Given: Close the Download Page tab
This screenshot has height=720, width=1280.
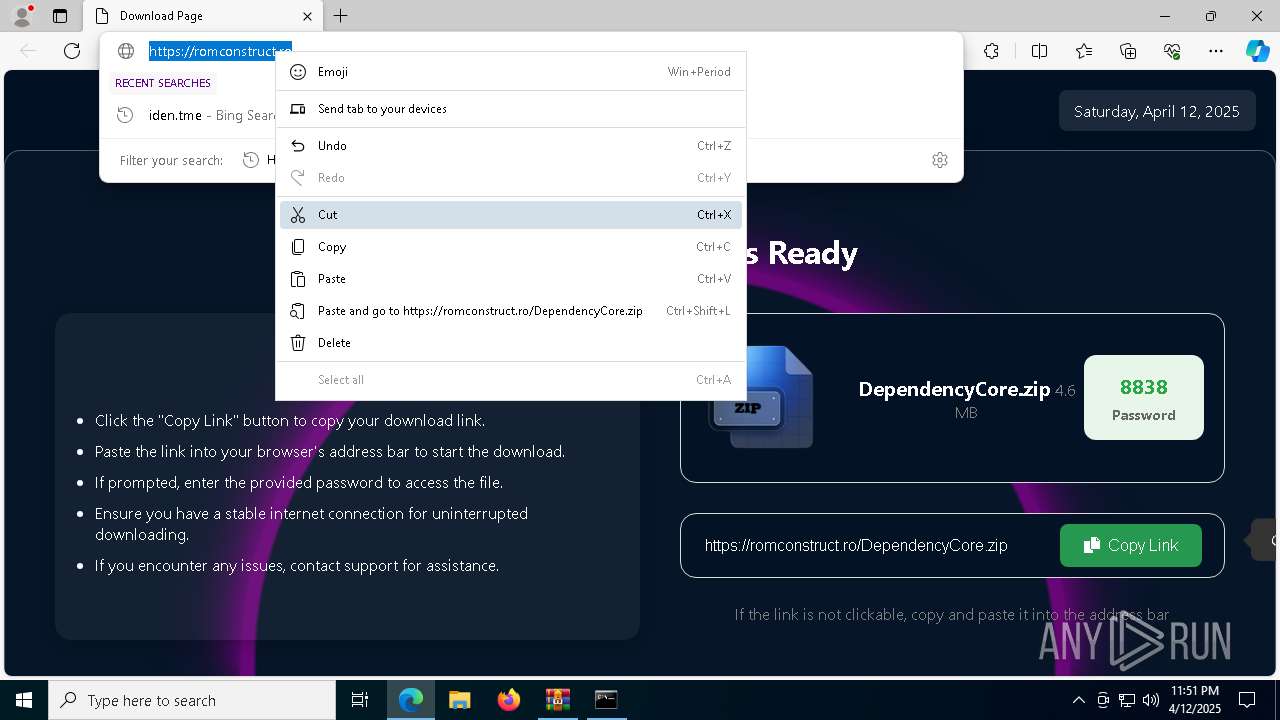Looking at the screenshot, I should (x=308, y=16).
